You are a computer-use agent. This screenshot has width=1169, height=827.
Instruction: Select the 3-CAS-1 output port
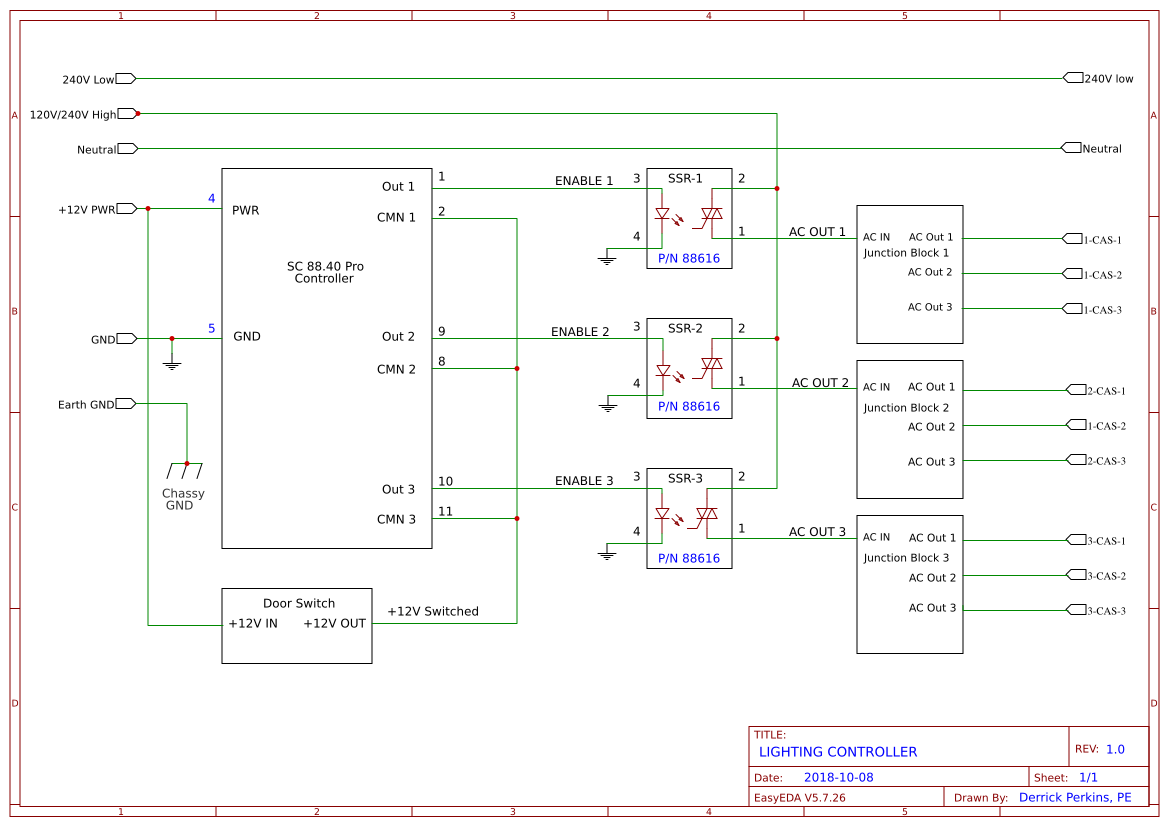(x=1077, y=539)
